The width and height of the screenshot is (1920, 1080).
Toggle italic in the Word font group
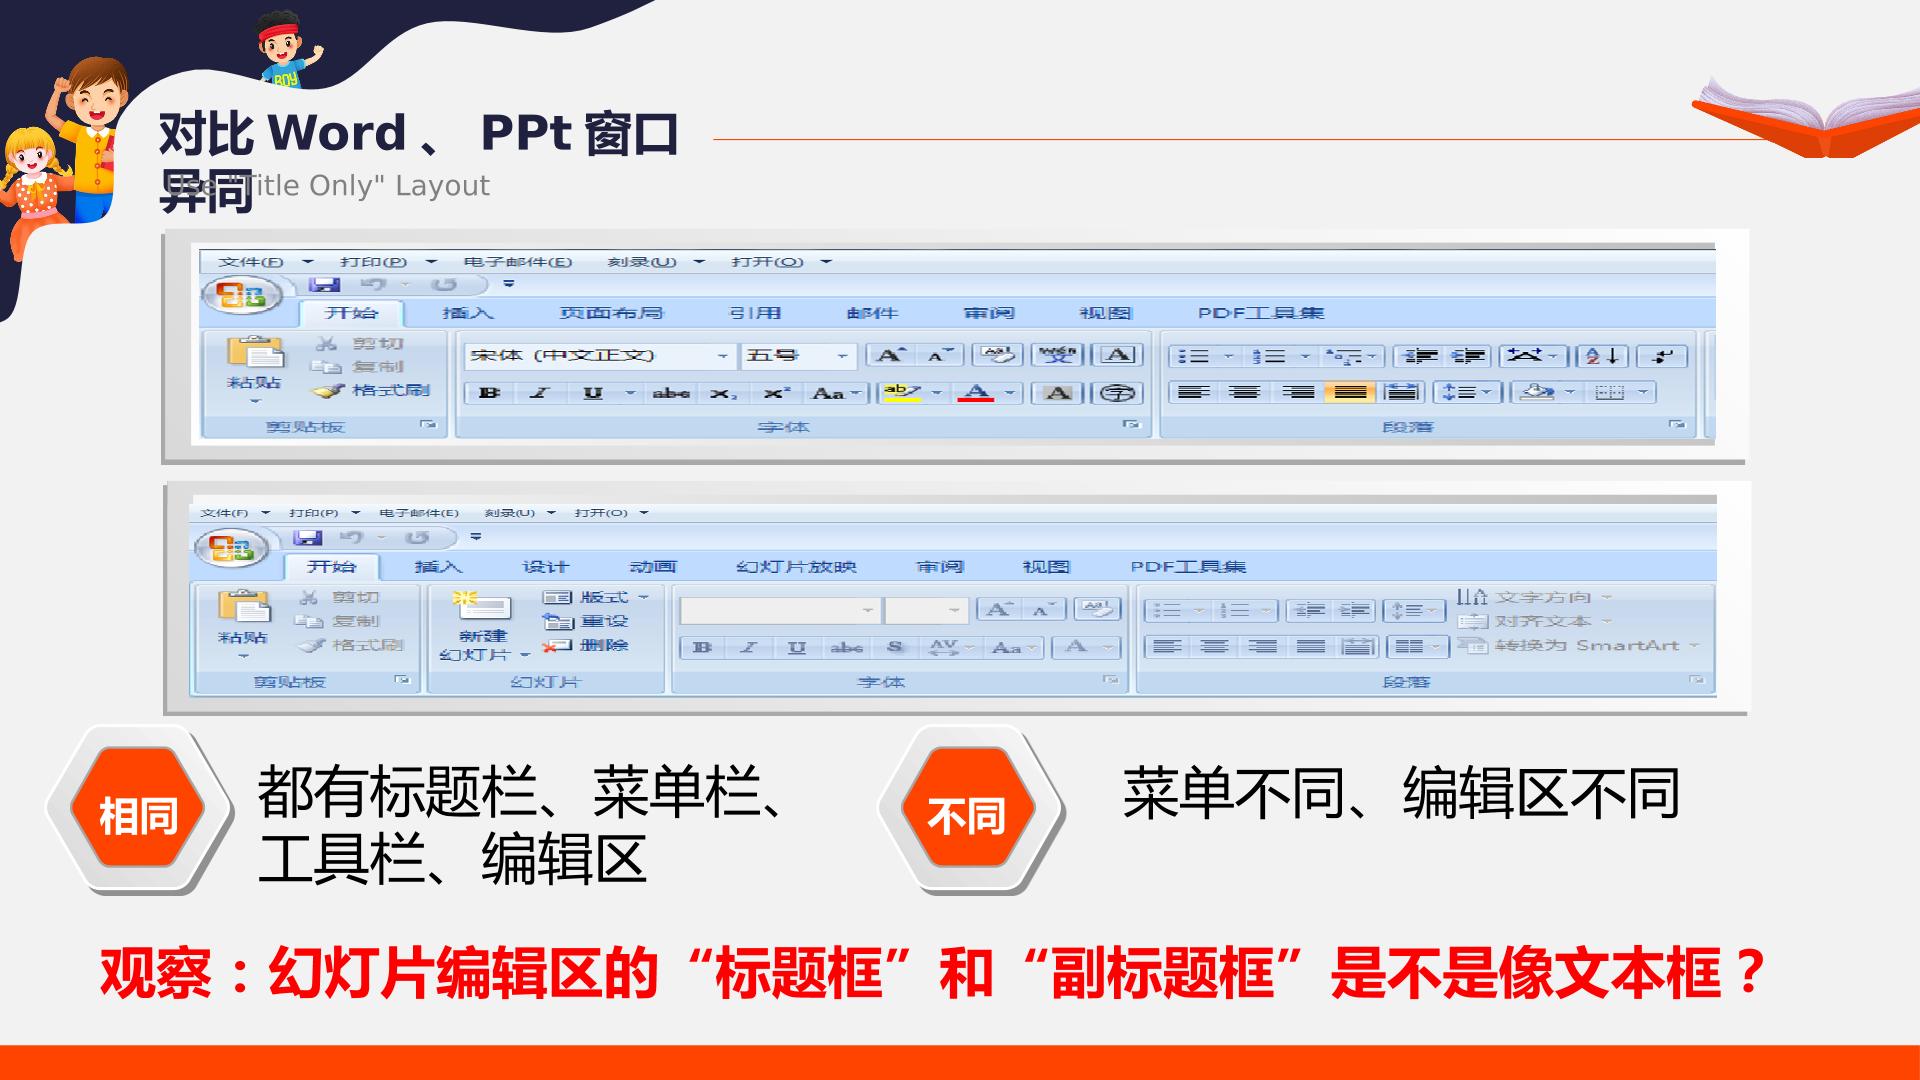click(540, 393)
